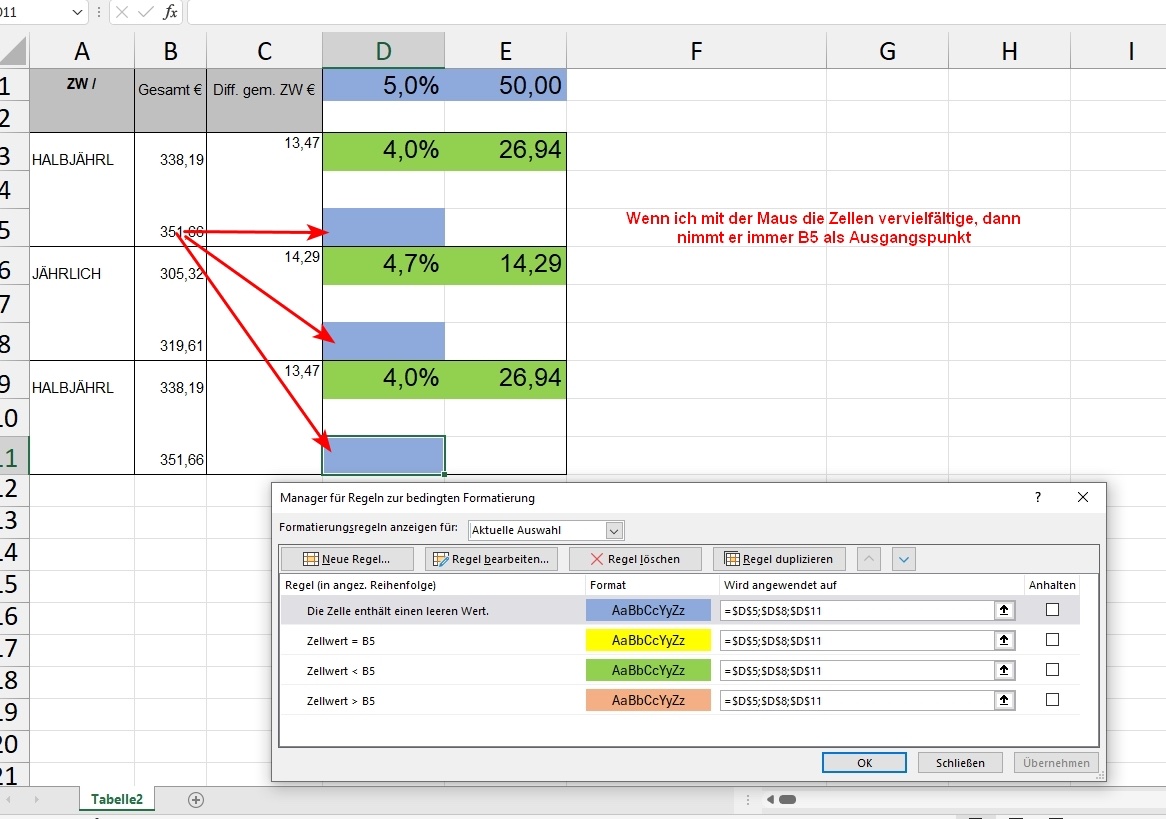Screen dimensions: 1166x819
Task: Click the blue format preview swatch
Action: 648,610
